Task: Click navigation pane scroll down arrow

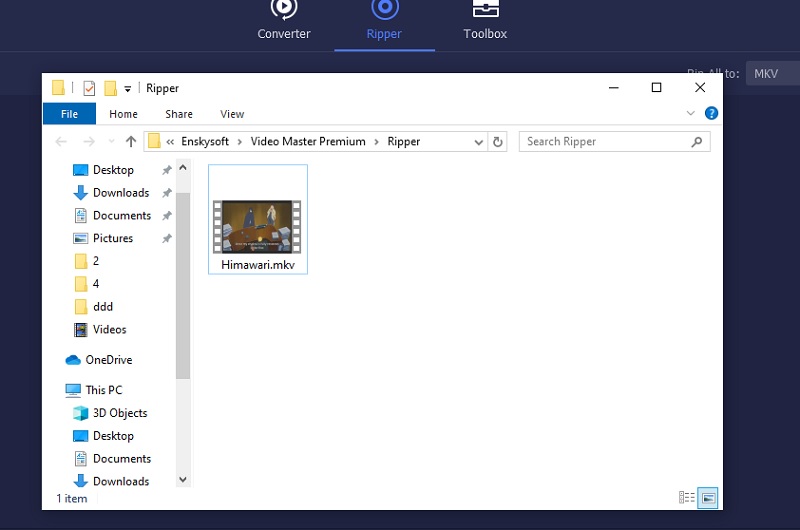Action: (183, 479)
